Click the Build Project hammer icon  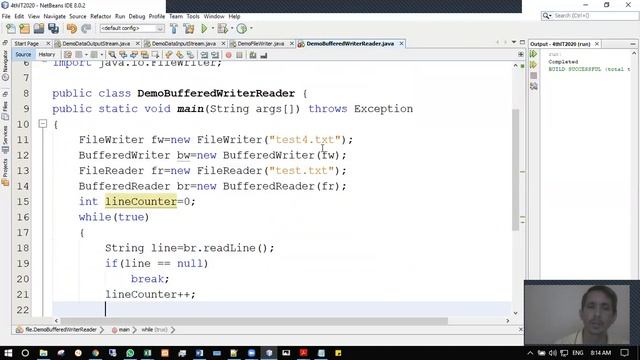(174, 28)
